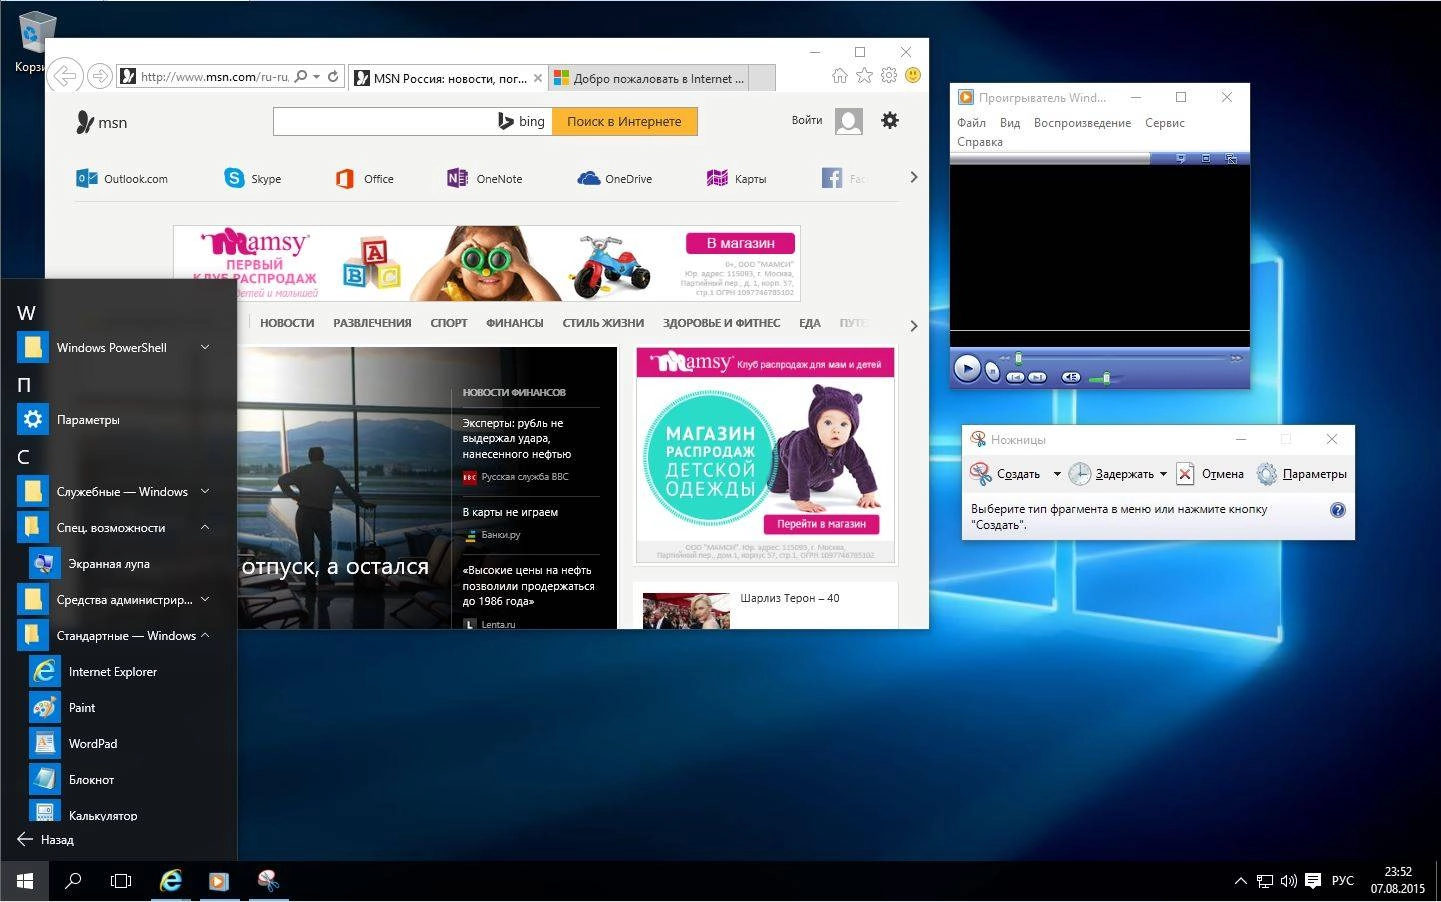The height and width of the screenshot is (902, 1441).
Task: Open the Skype shortcut on MSN
Action: [x=253, y=179]
